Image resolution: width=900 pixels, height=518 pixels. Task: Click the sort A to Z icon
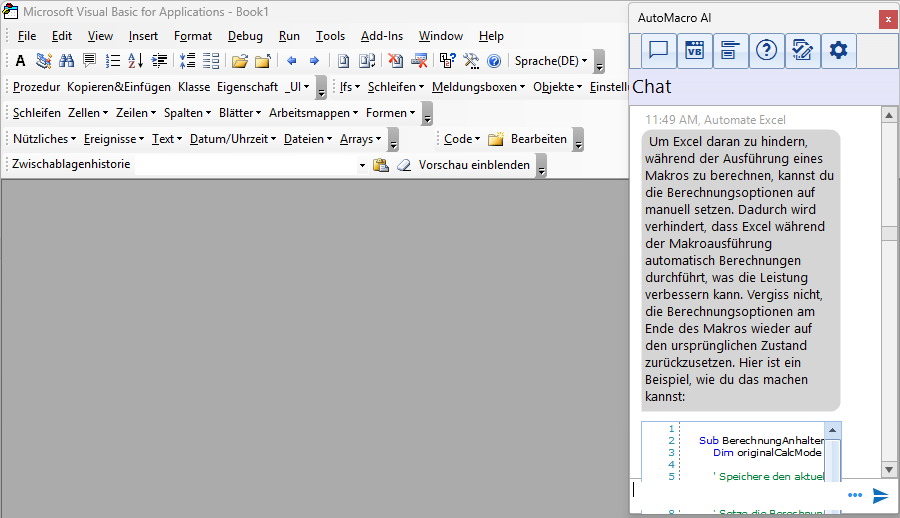[135, 61]
